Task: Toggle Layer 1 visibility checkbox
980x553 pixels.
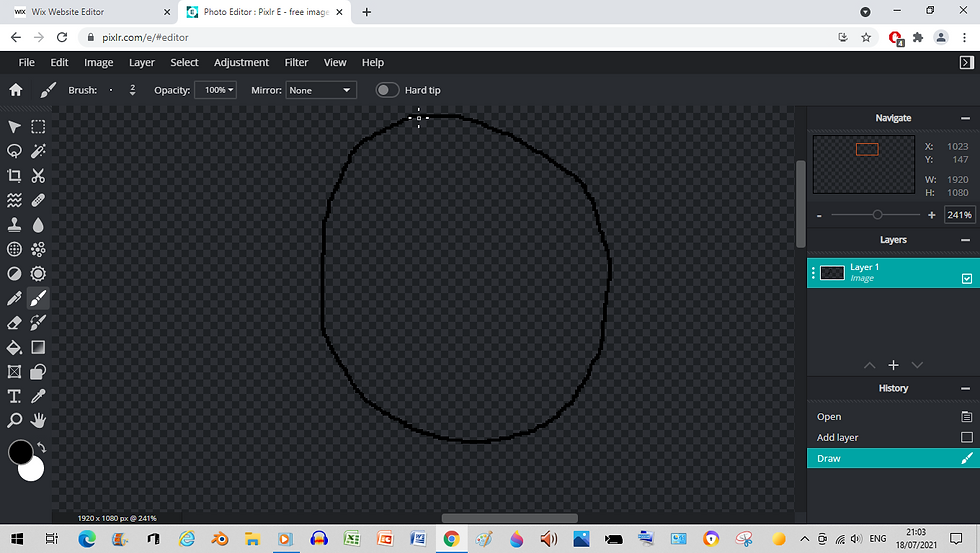Action: click(967, 279)
